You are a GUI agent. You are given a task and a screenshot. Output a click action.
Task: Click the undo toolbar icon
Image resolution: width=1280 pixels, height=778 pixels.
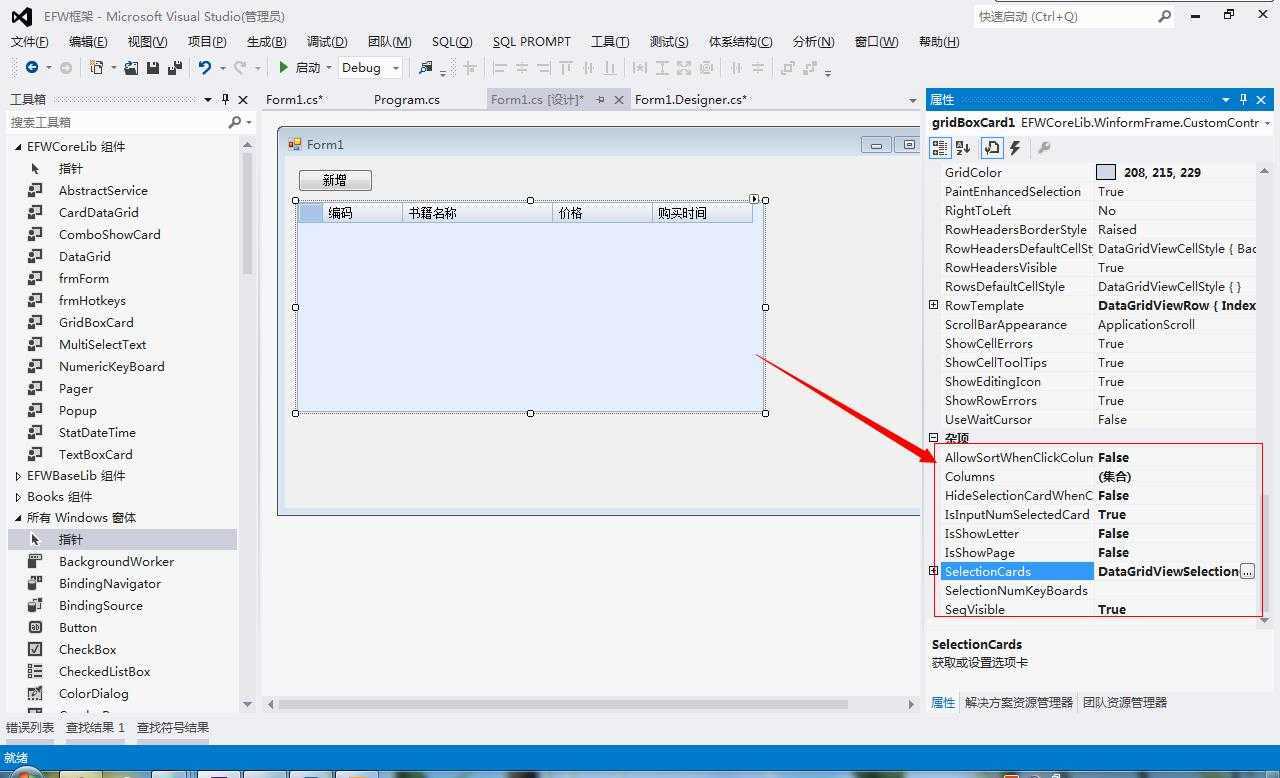coord(205,67)
